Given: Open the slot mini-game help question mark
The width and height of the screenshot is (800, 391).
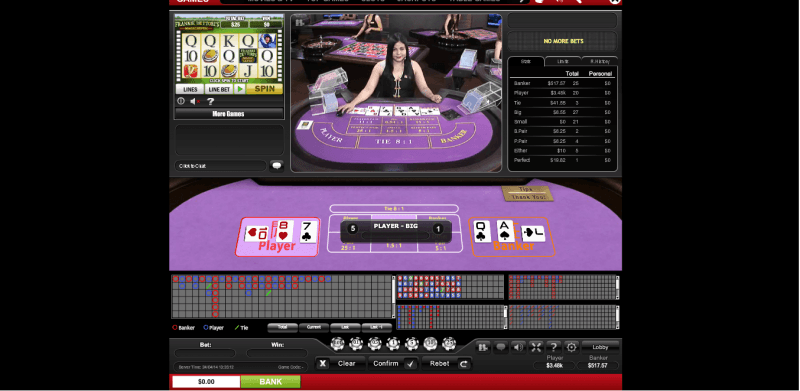Looking at the screenshot, I should pos(210,101).
